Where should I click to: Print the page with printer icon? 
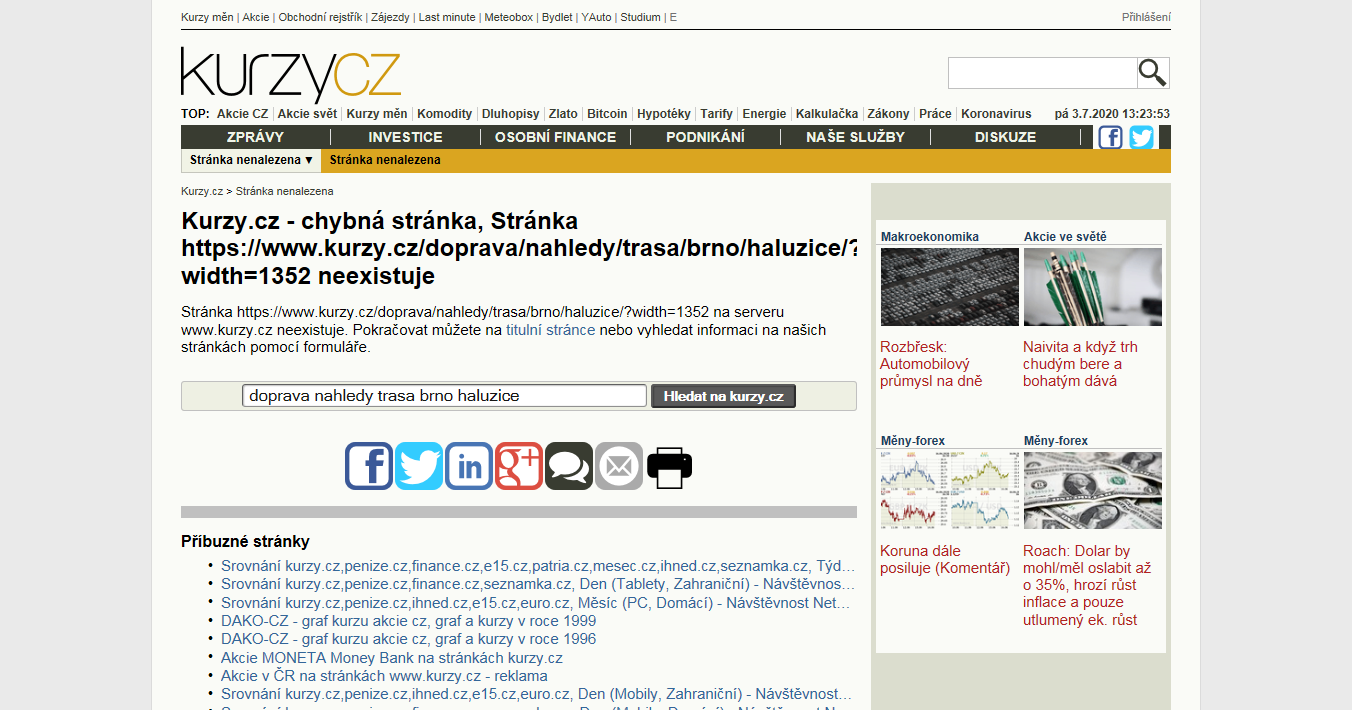point(669,466)
